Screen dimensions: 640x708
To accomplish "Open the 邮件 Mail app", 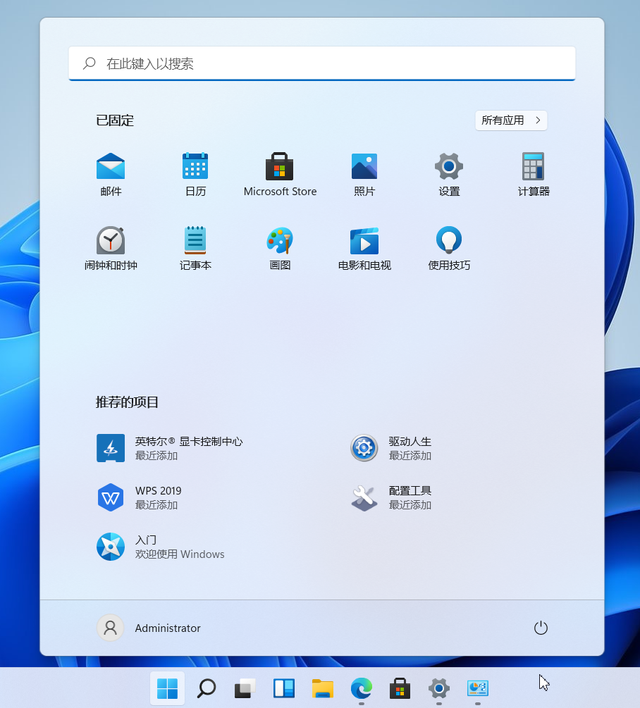I will click(x=111, y=174).
